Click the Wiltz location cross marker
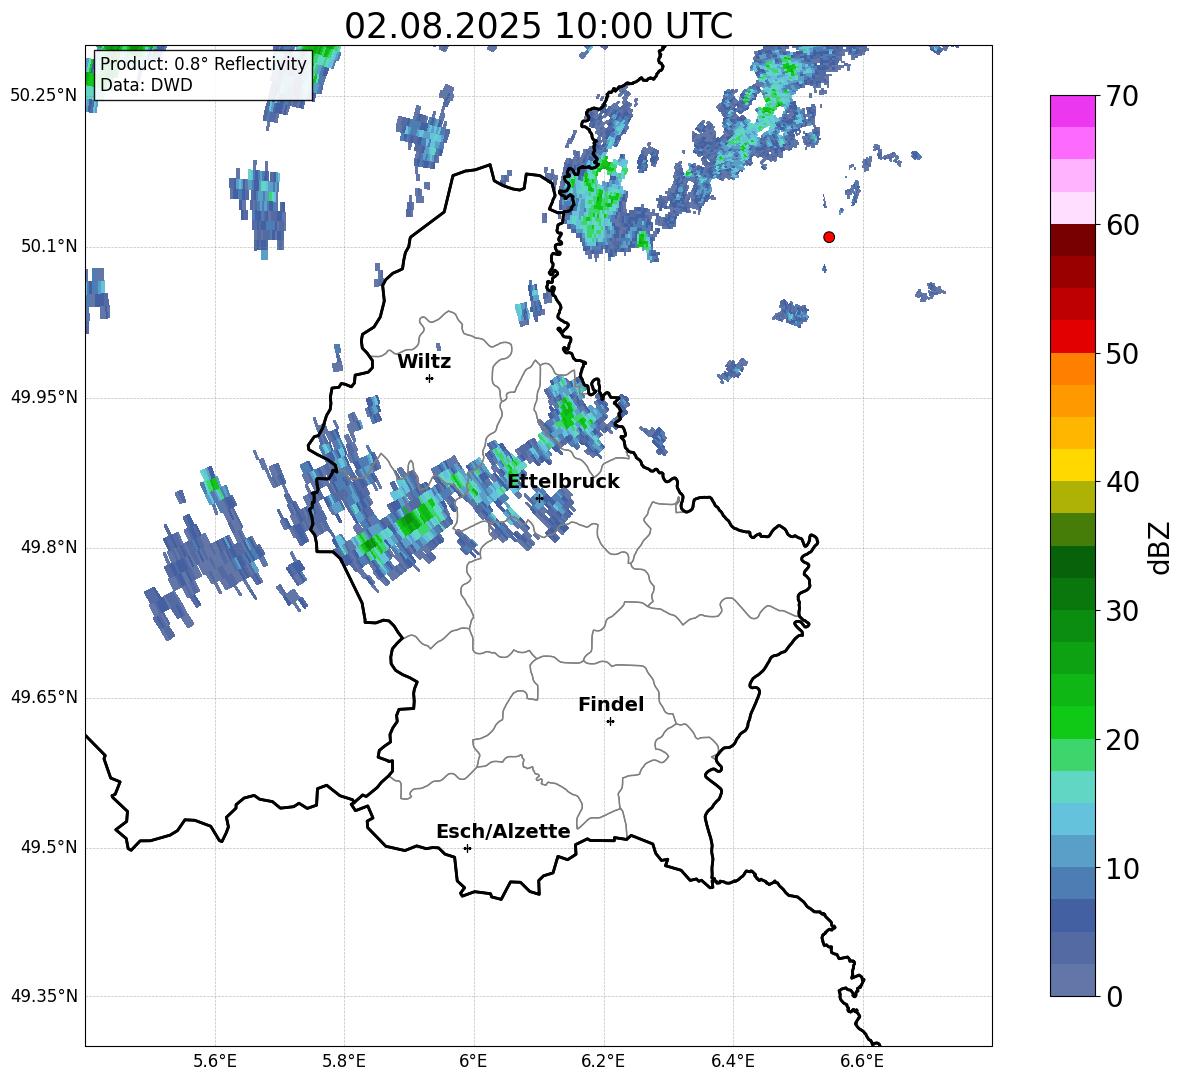1184x1081 pixels. coord(430,378)
